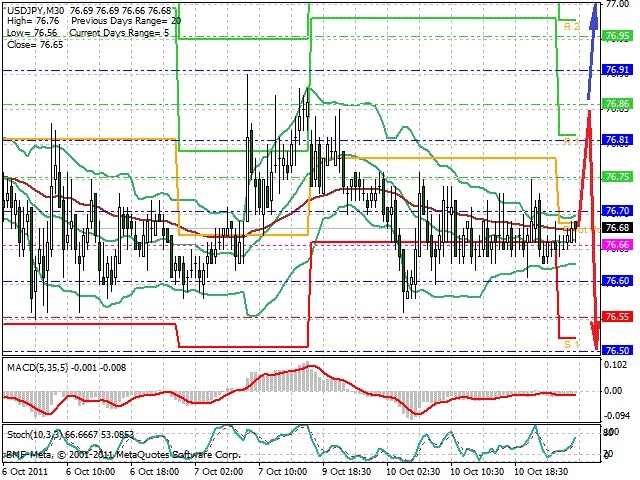Click the blue 76.81 price label
640x480 pixels.
617,140
